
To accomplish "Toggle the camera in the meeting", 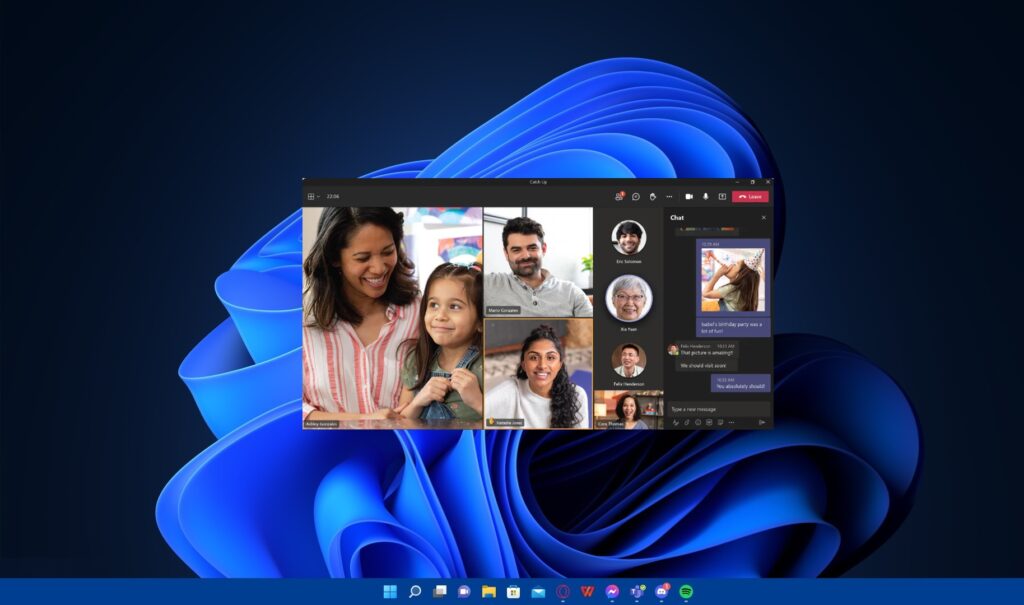I will 688,197.
